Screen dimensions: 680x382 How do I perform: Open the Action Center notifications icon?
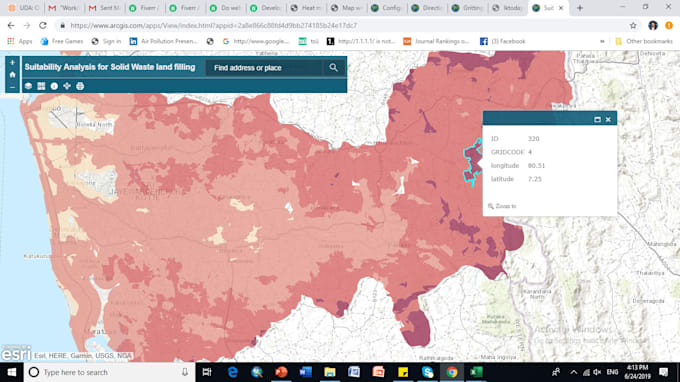click(x=664, y=372)
